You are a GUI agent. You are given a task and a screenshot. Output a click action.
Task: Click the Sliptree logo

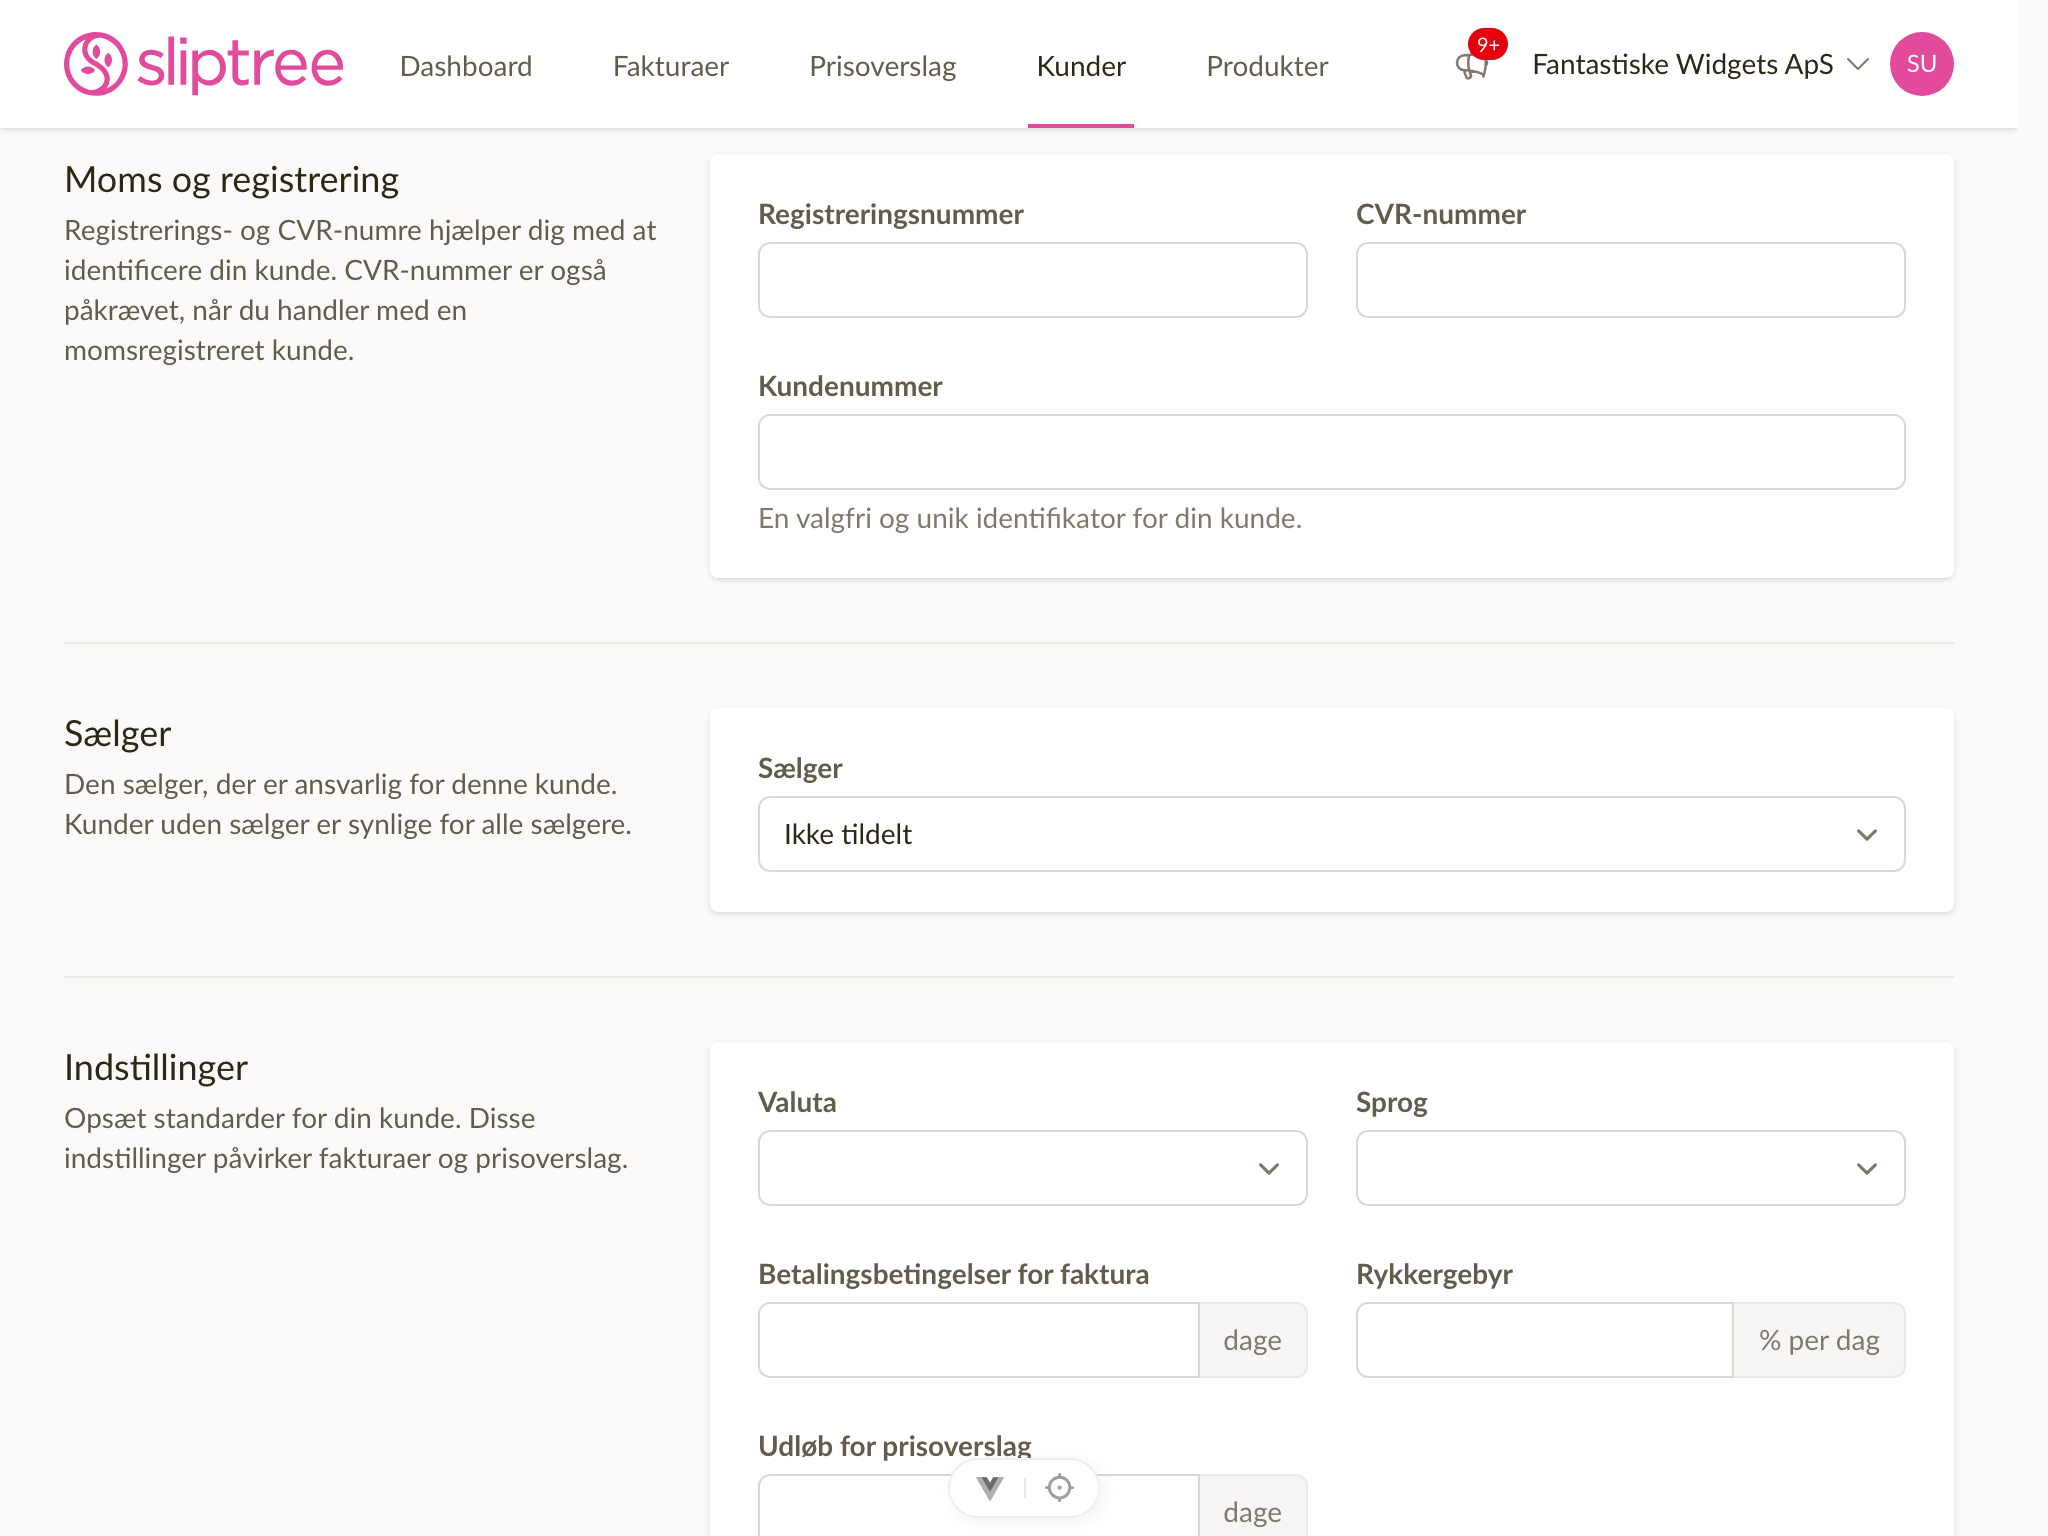pos(204,64)
